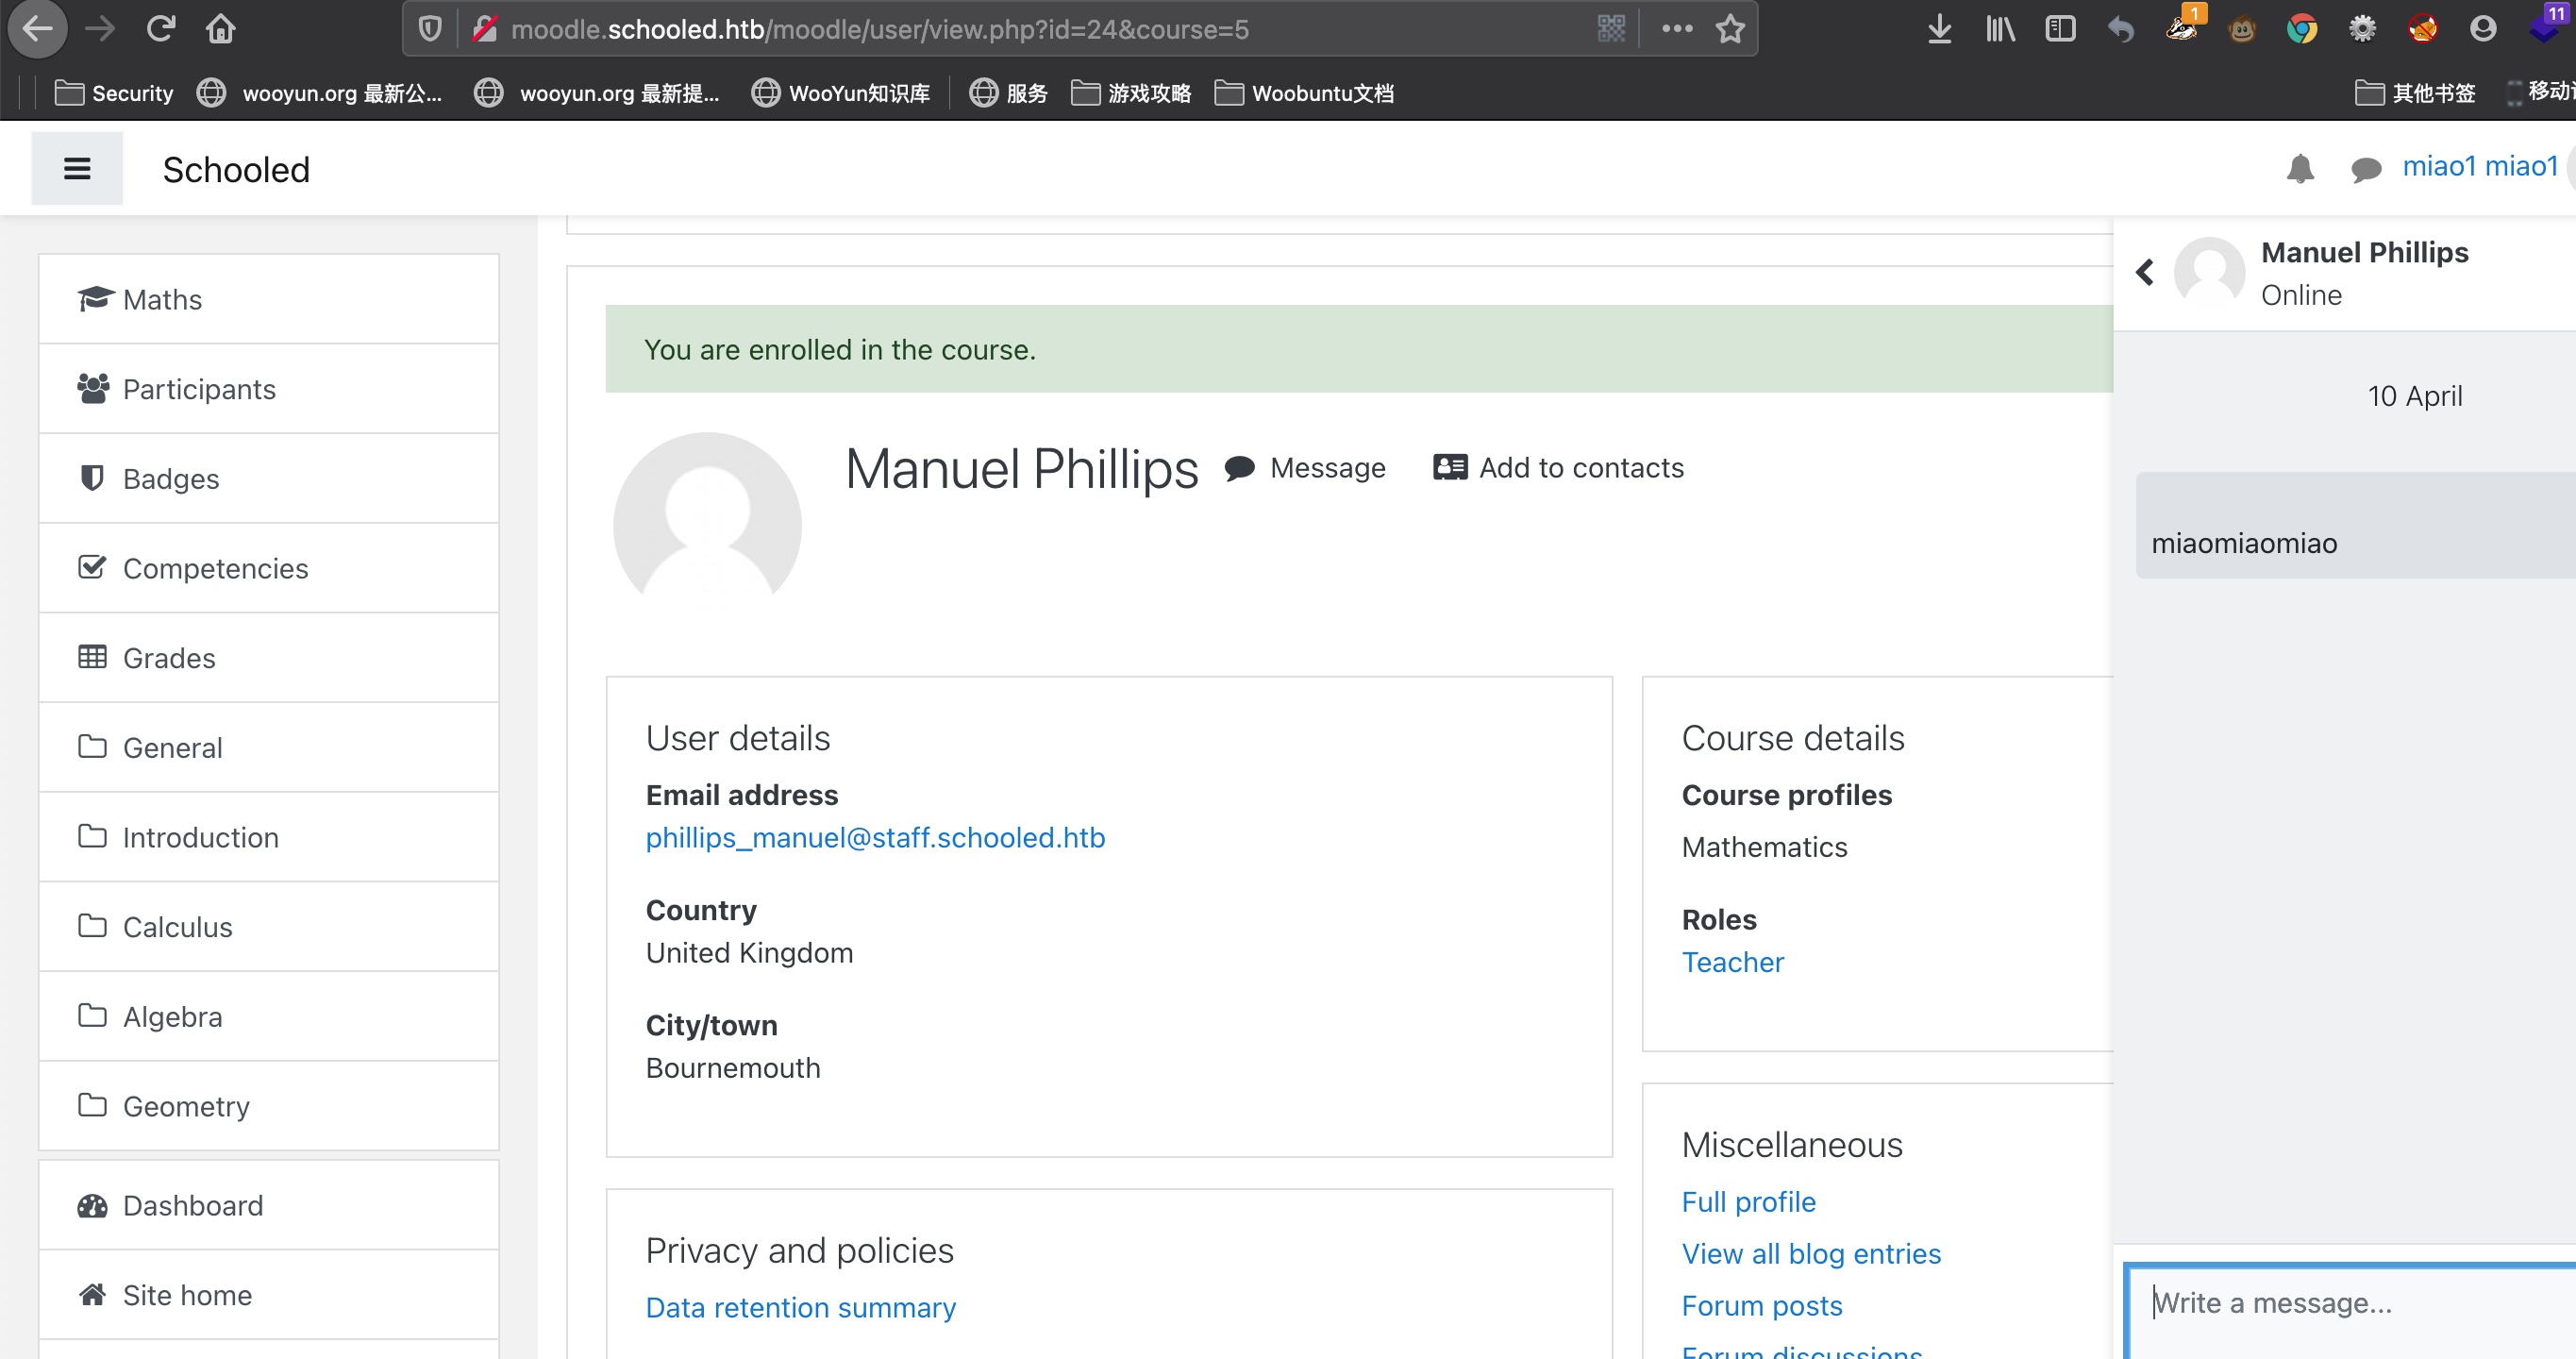Bookmark this page with the star icon

point(1730,29)
